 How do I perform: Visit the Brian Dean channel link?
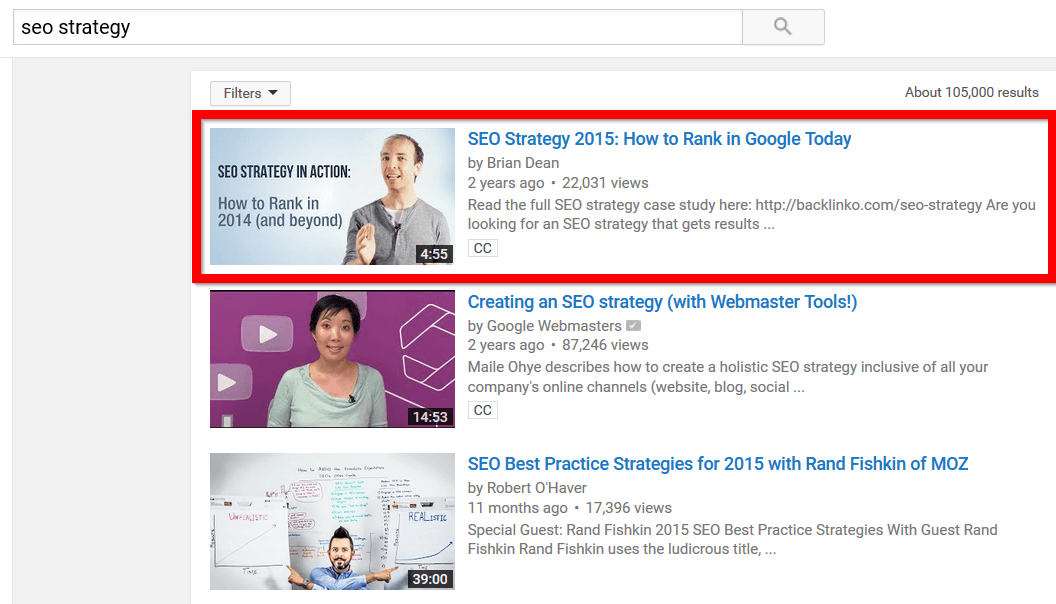coord(523,163)
